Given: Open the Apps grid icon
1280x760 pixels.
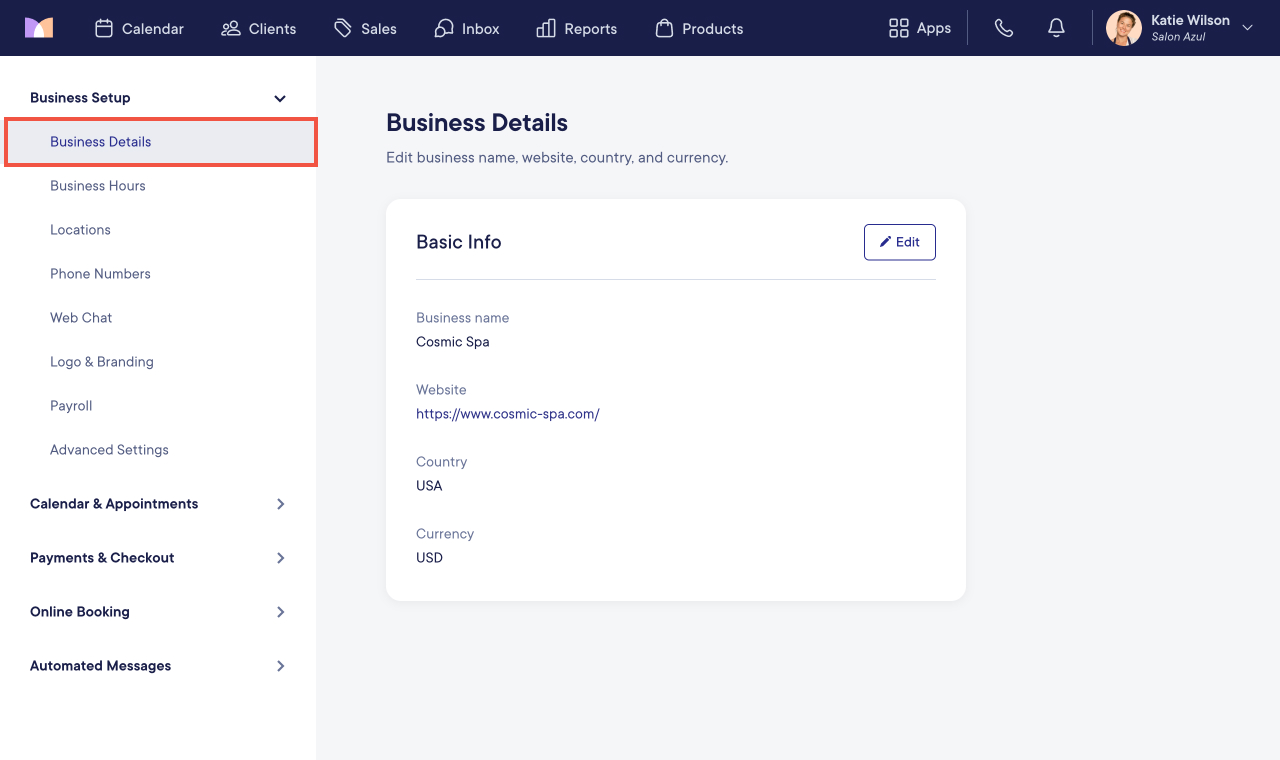Looking at the screenshot, I should pyautogui.click(x=898, y=28).
